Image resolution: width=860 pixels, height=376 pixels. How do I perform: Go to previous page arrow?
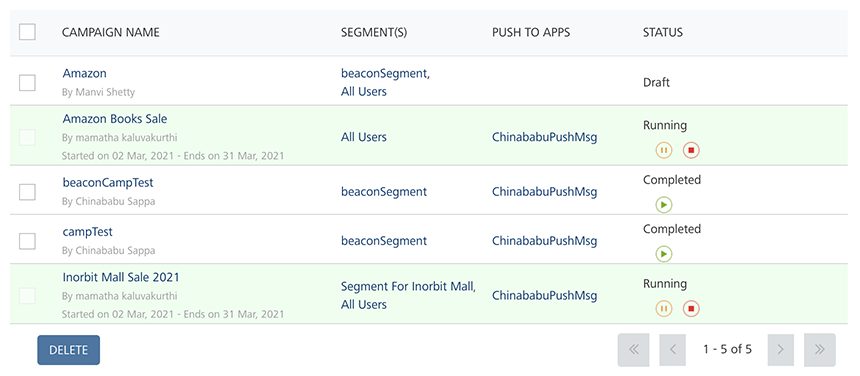pos(673,350)
